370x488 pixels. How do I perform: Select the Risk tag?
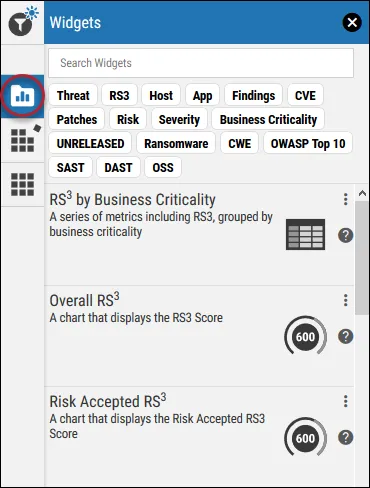point(128,120)
